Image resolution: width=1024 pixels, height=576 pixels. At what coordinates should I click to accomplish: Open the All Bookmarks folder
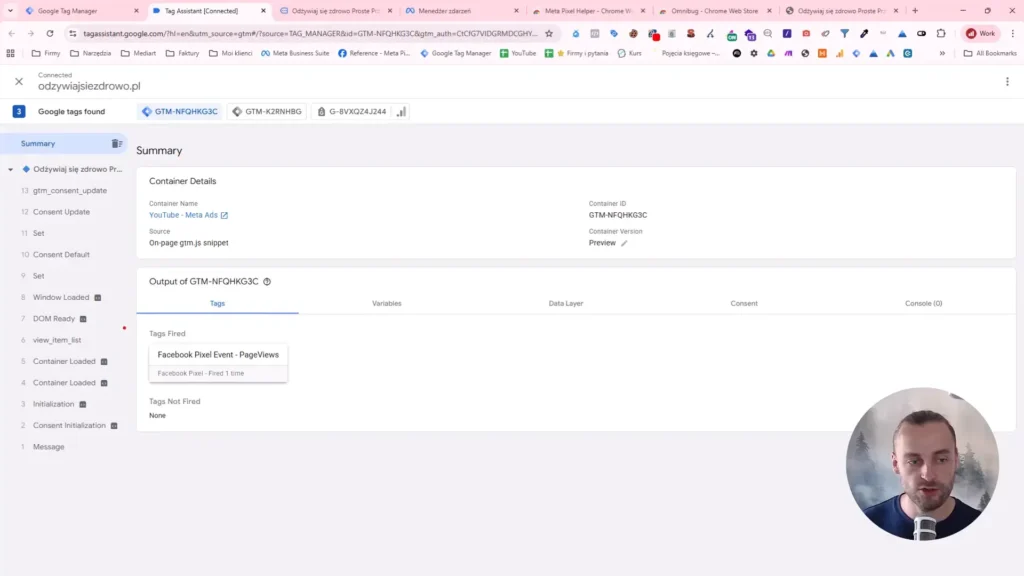click(x=990, y=53)
